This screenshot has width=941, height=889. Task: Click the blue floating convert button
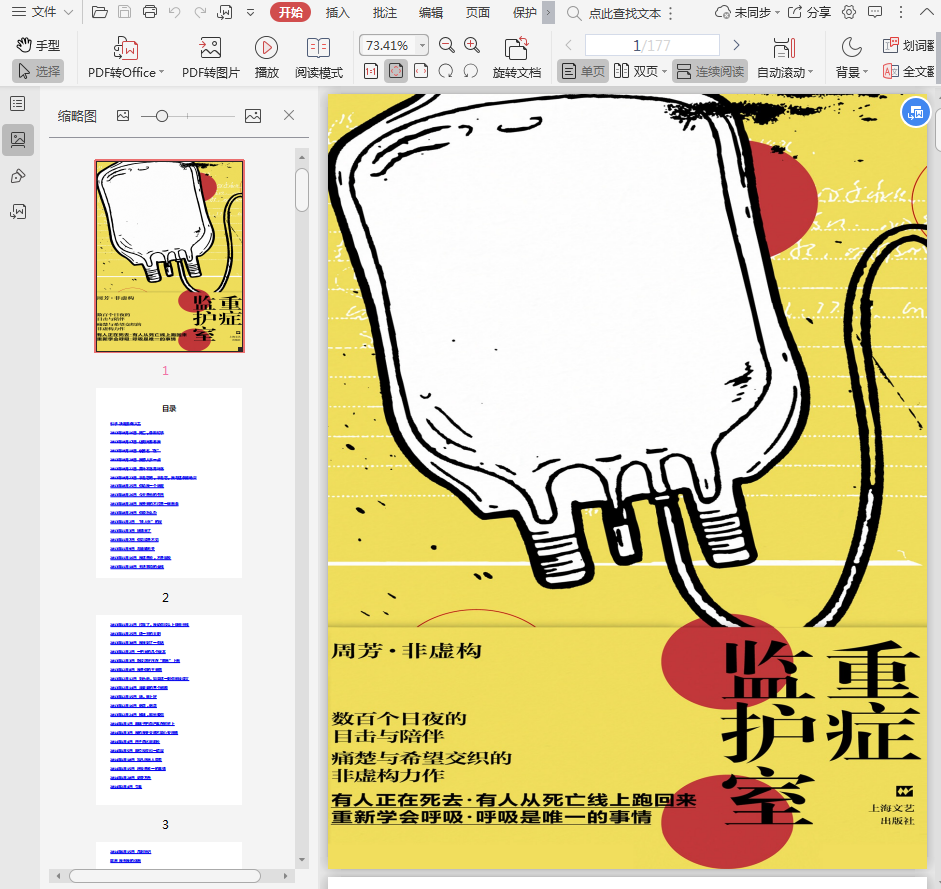click(915, 112)
